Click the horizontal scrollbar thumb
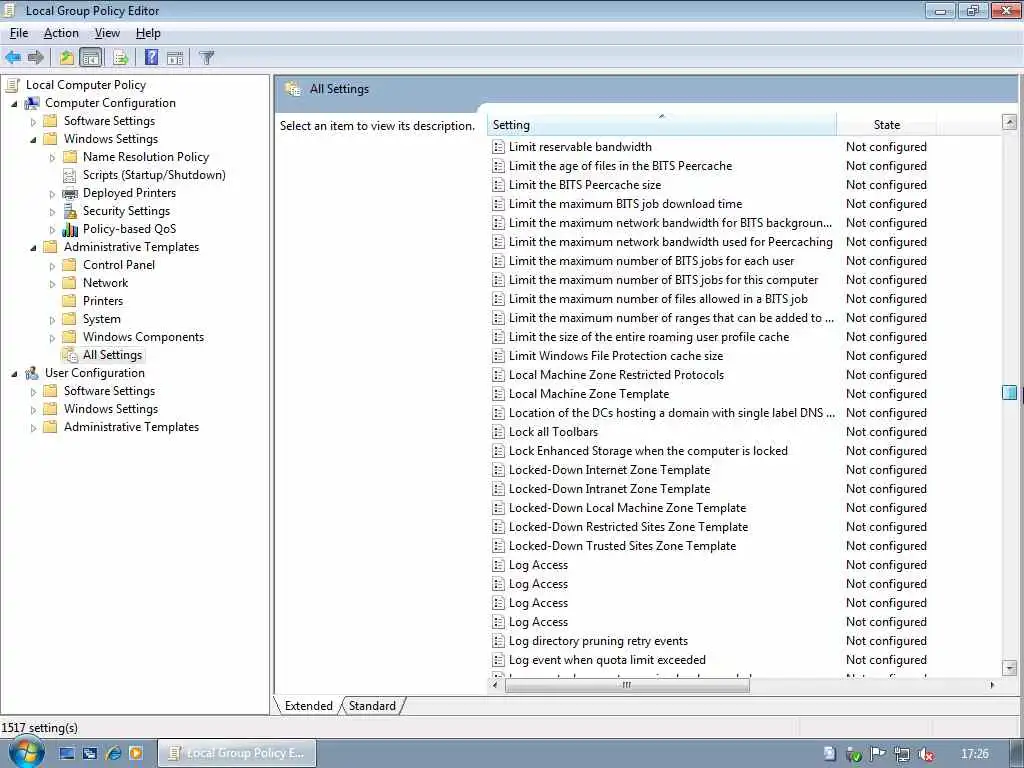Screen dimensions: 1024x768 (627, 685)
